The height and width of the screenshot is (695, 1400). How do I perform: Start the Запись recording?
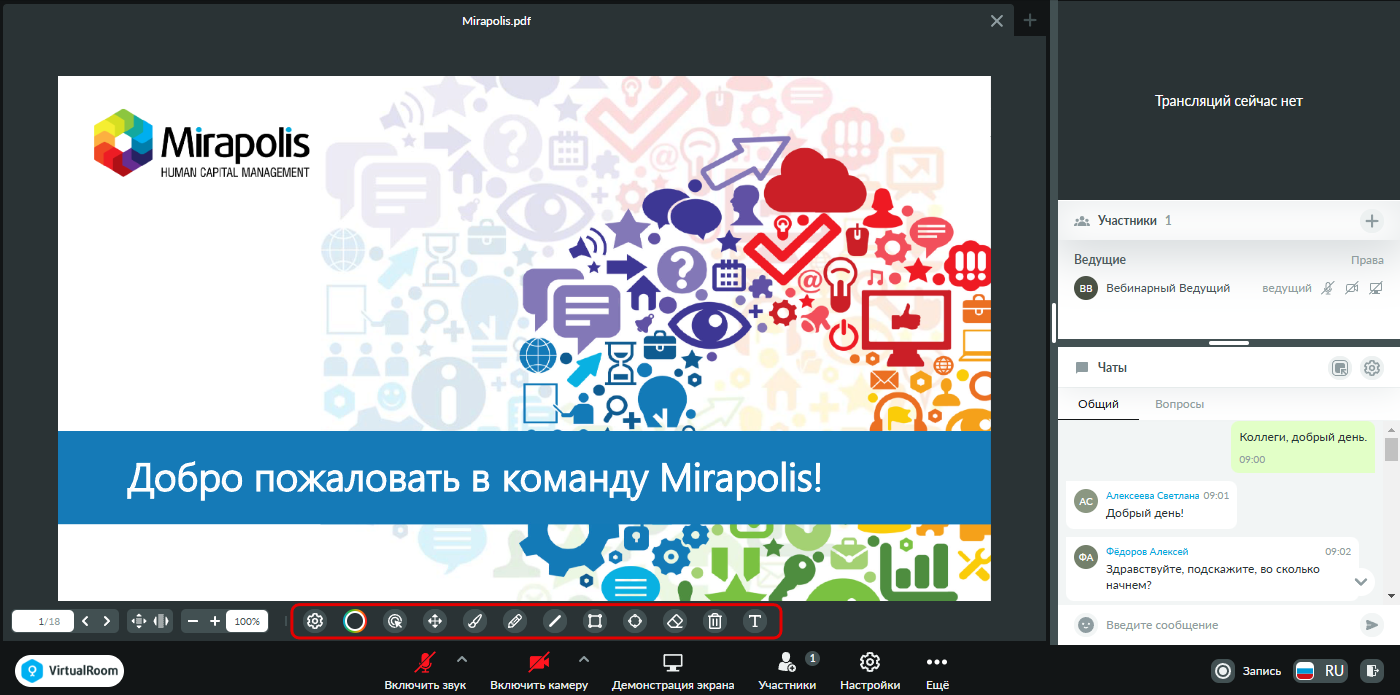[1246, 671]
